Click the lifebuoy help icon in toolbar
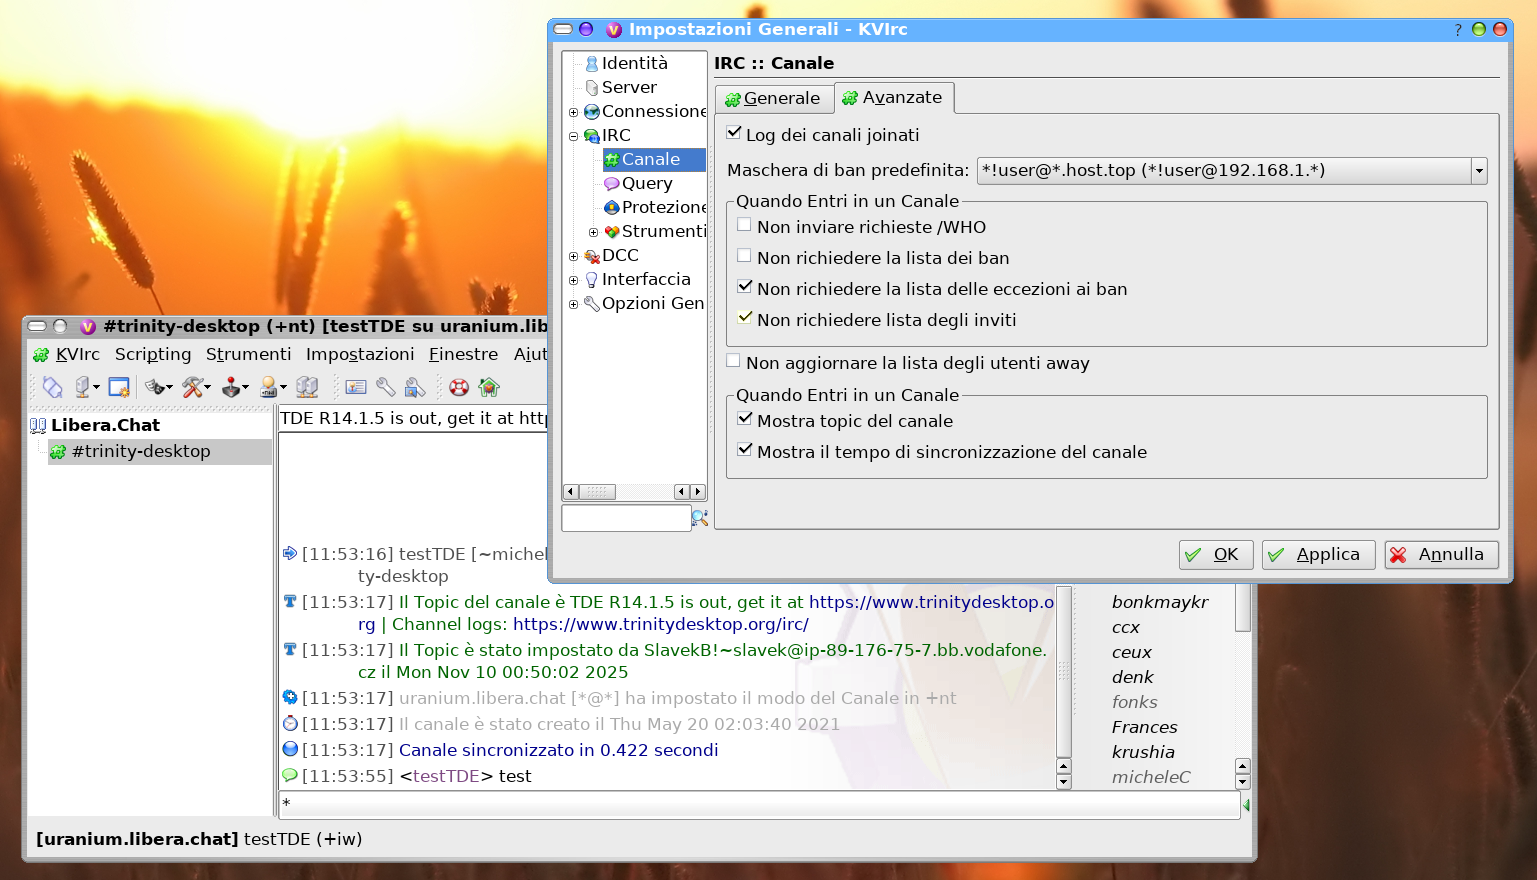Image resolution: width=1537 pixels, height=880 pixels. [459, 387]
